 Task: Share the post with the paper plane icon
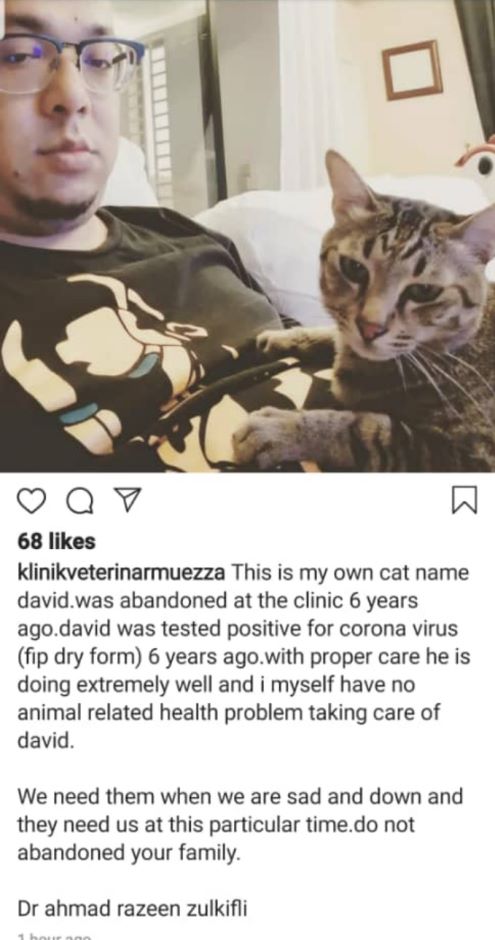pyautogui.click(x=127, y=499)
